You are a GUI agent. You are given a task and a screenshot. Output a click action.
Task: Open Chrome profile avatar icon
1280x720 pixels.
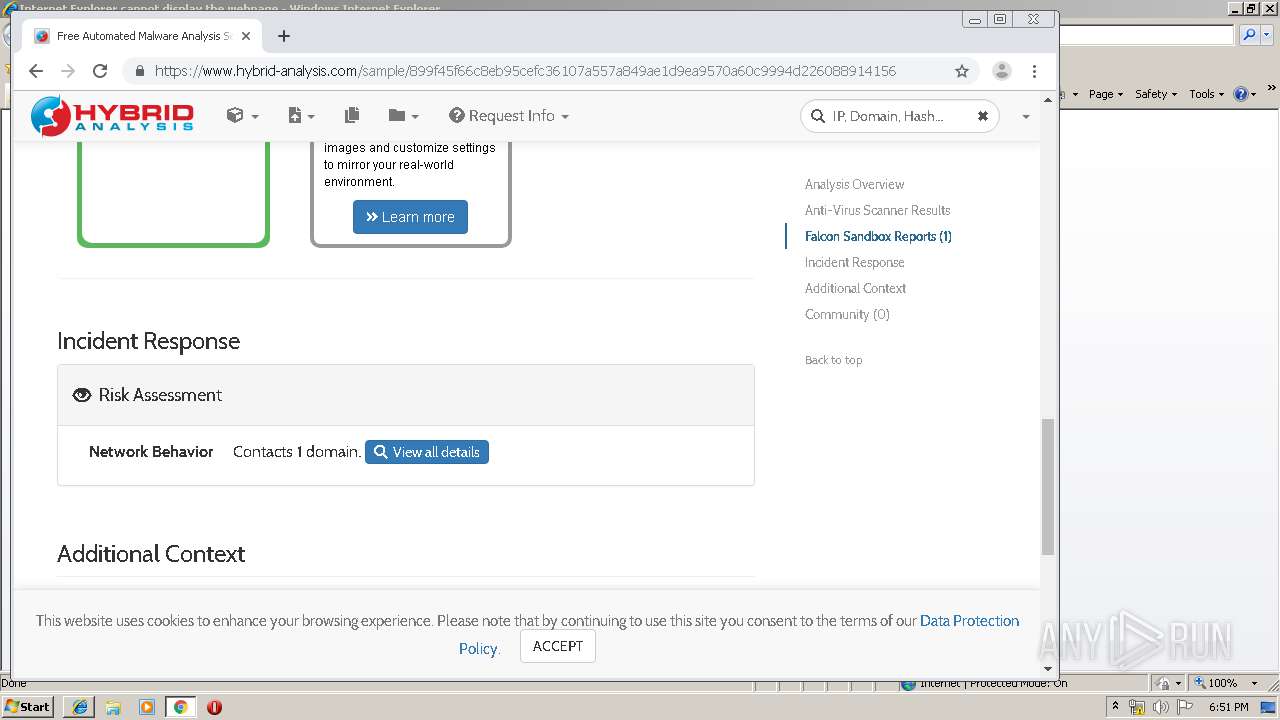coord(1001,71)
